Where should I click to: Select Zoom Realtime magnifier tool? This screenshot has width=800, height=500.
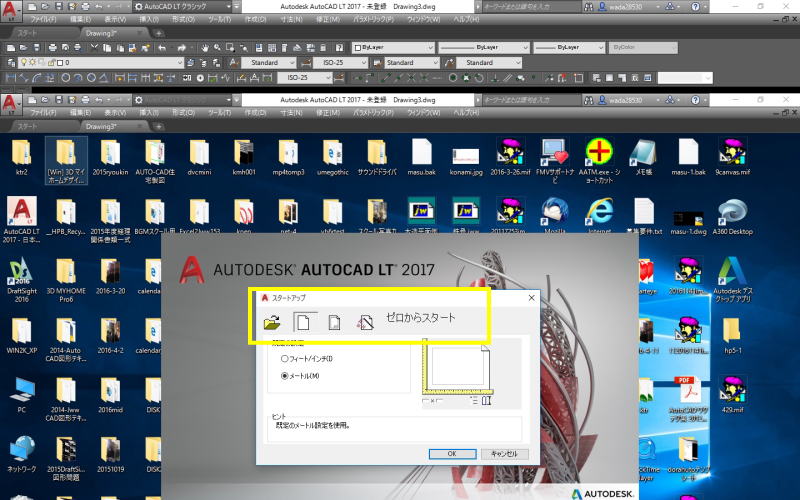[x=217, y=47]
